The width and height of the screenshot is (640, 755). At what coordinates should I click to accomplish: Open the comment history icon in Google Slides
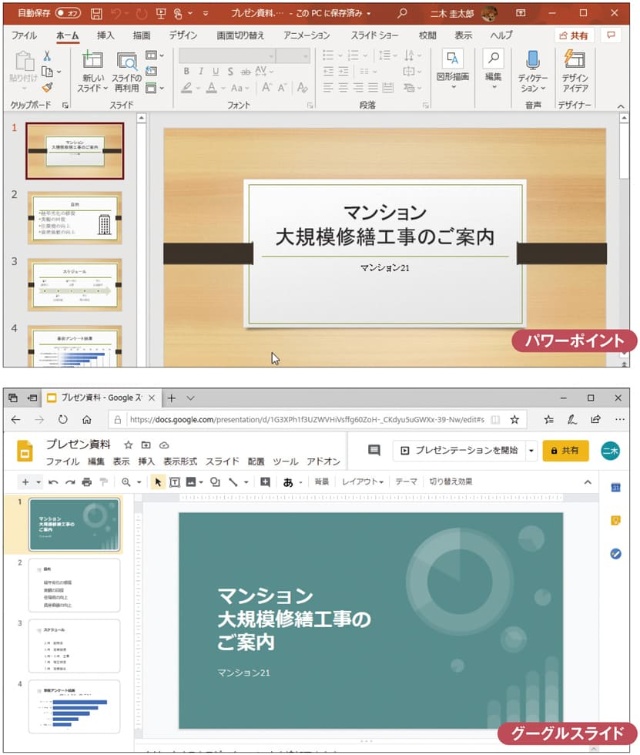[x=374, y=451]
